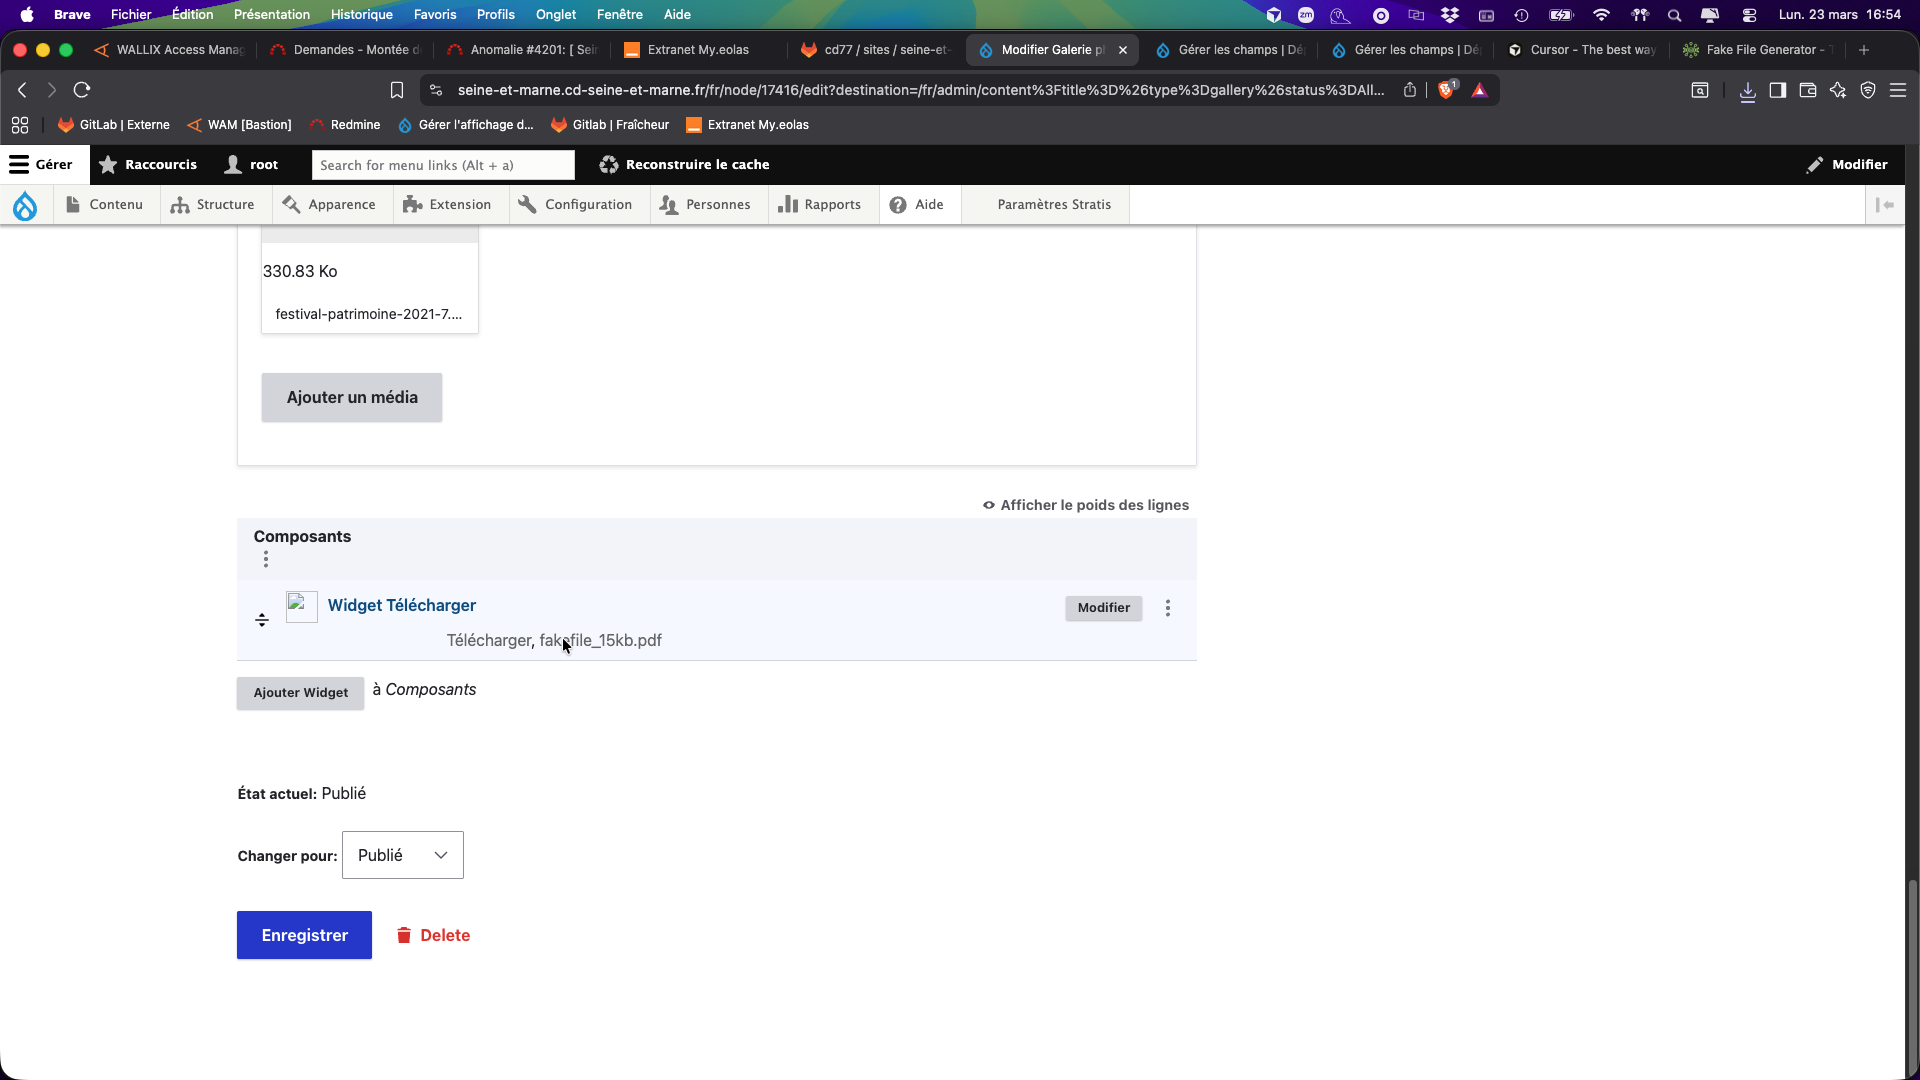Image resolution: width=1920 pixels, height=1080 pixels.
Task: Click the Ajouter Widget button
Action: pyautogui.click(x=300, y=692)
